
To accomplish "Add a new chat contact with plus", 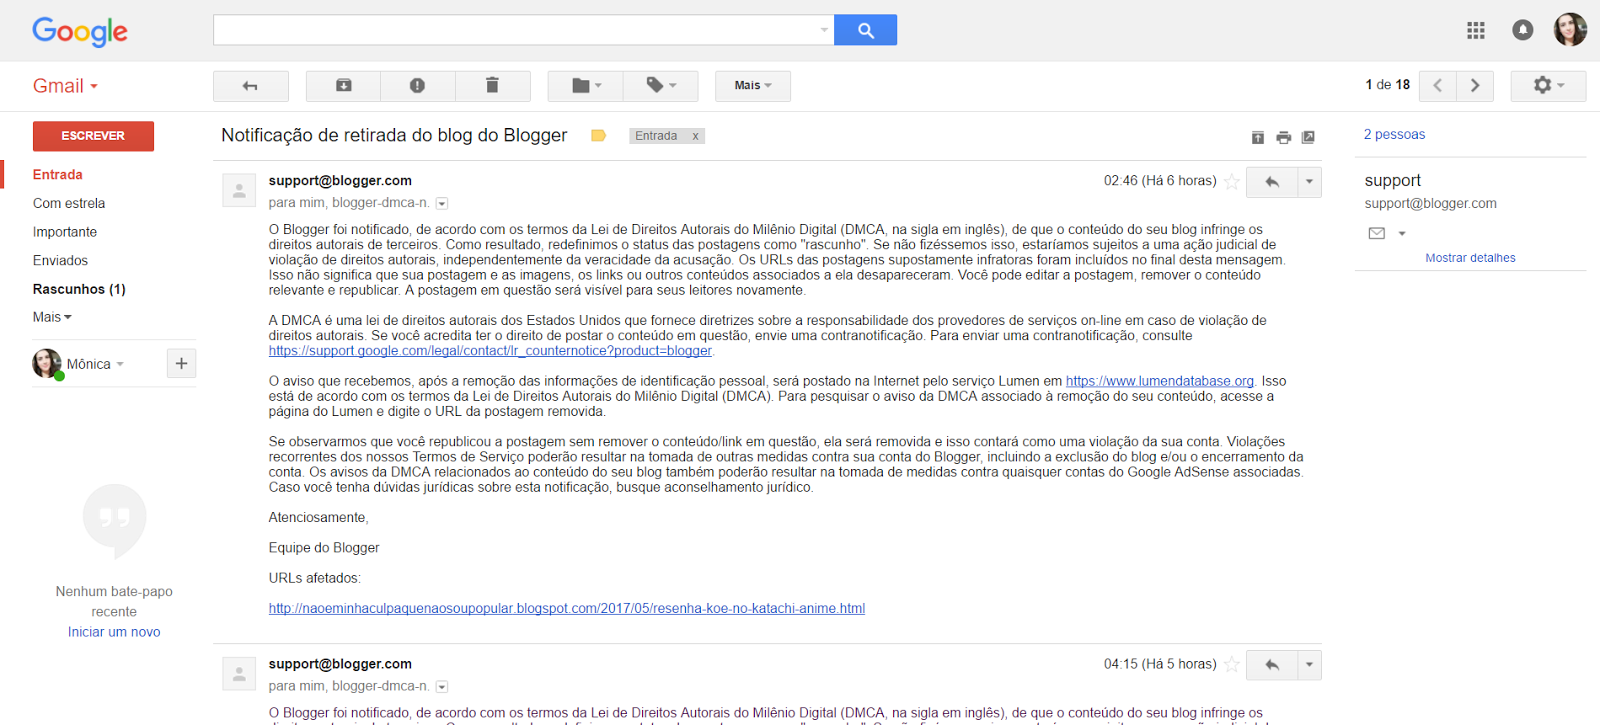I will [181, 364].
